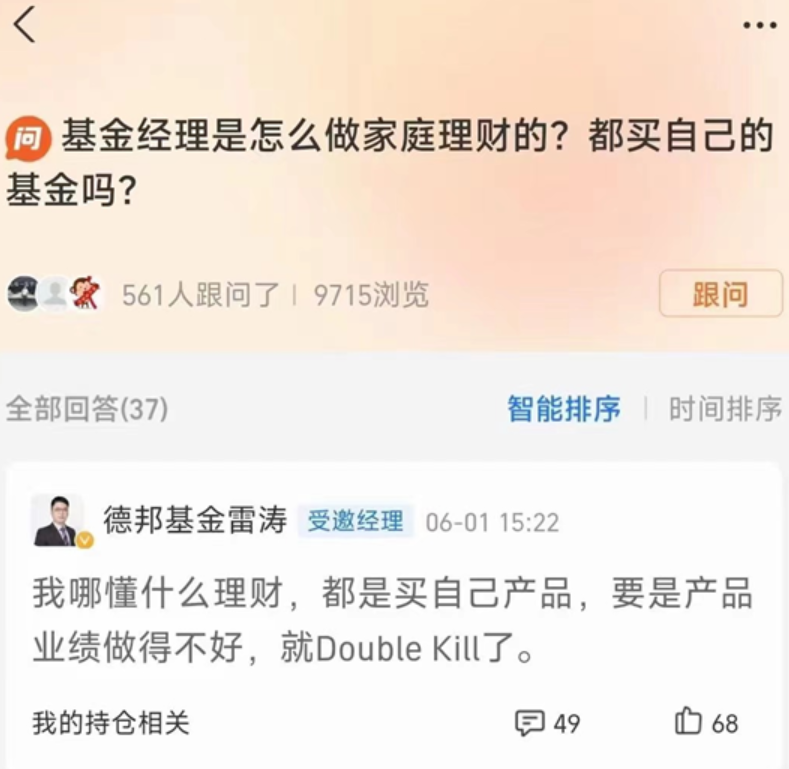Like the answer with thumbs-up icon
789x769 pixels.
[x=688, y=721]
